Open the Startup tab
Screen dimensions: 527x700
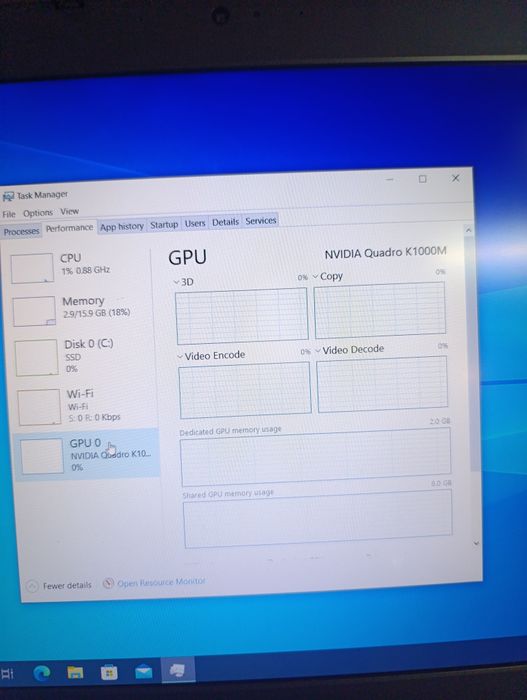[x=164, y=225]
